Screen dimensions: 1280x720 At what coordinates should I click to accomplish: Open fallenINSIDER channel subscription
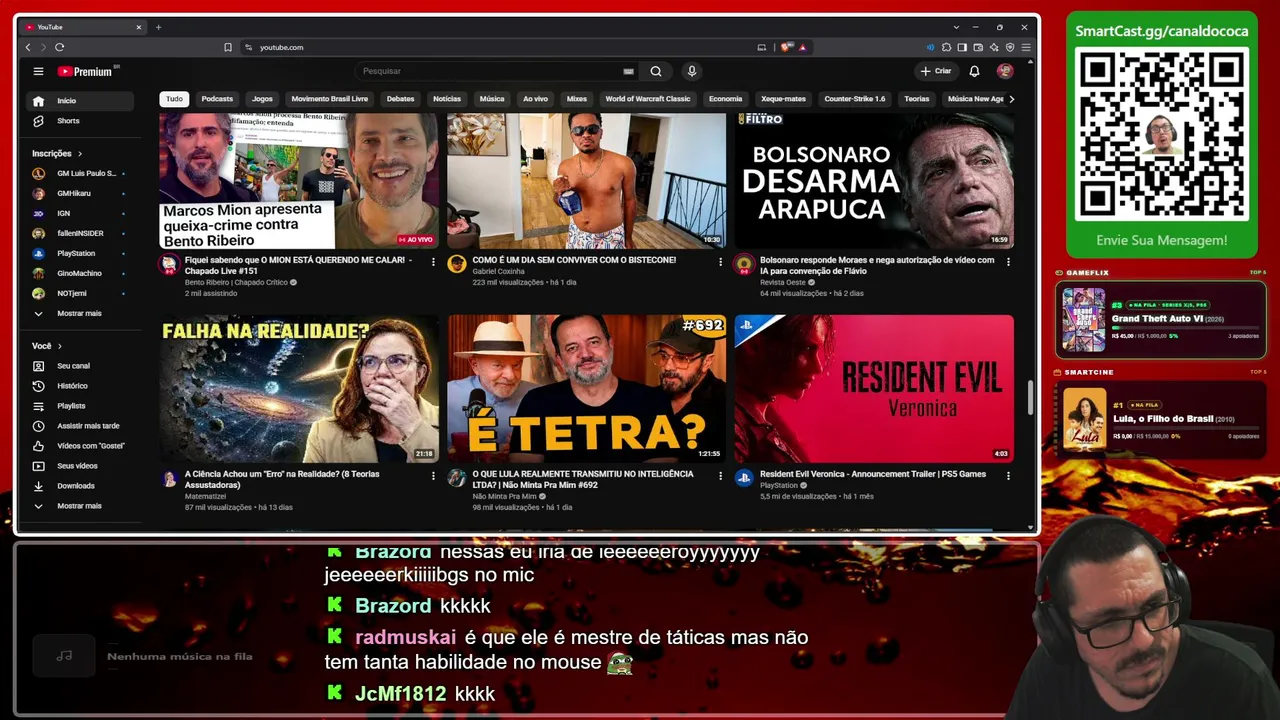pyautogui.click(x=81, y=233)
